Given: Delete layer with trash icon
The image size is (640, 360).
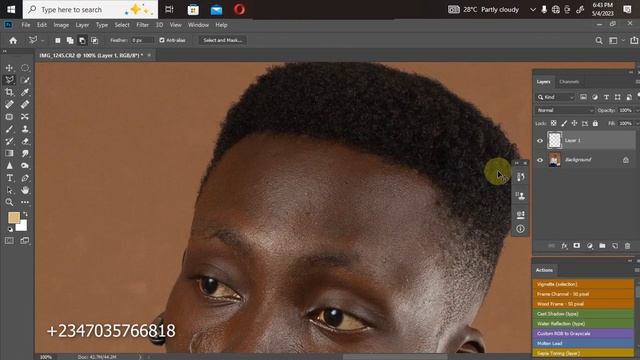Looking at the screenshot, I should pyautogui.click(x=627, y=246).
